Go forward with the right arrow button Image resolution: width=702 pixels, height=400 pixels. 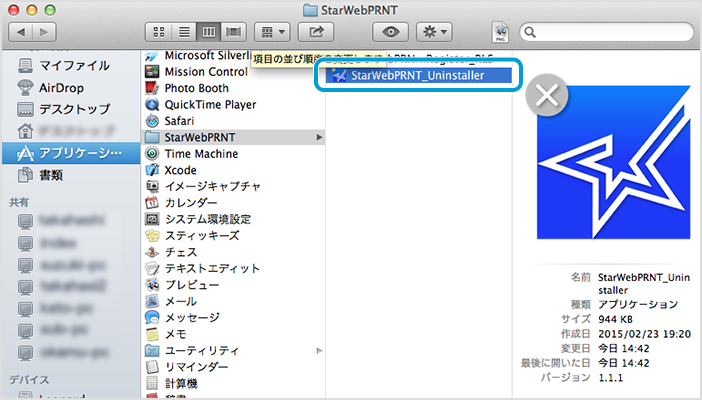[44, 32]
